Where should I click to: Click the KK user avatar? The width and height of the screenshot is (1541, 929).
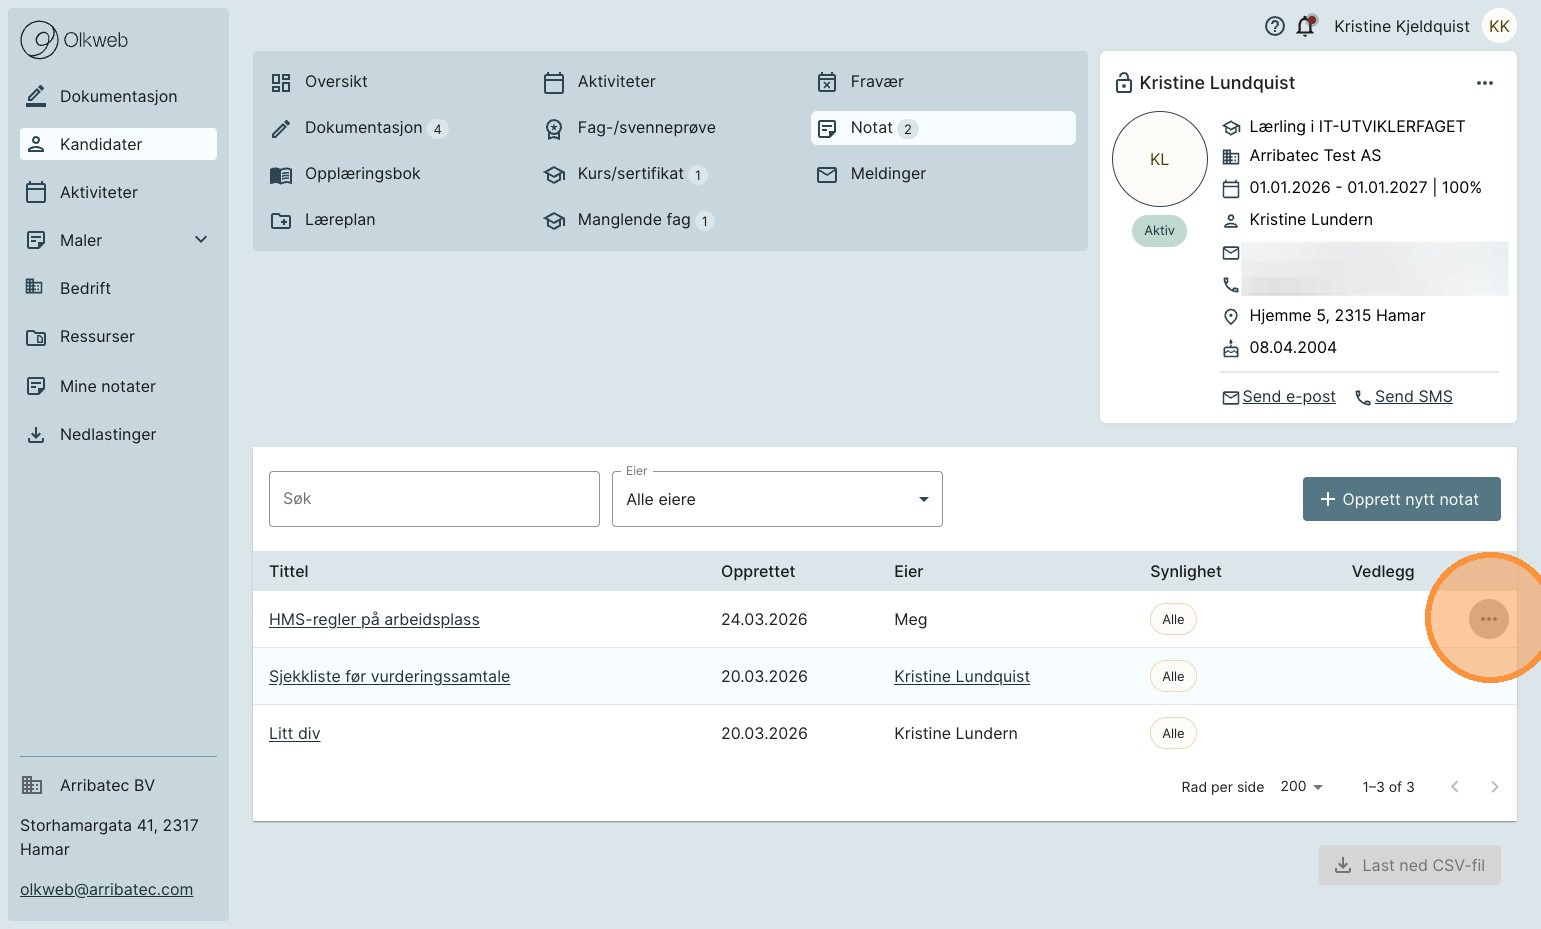[x=1498, y=27]
